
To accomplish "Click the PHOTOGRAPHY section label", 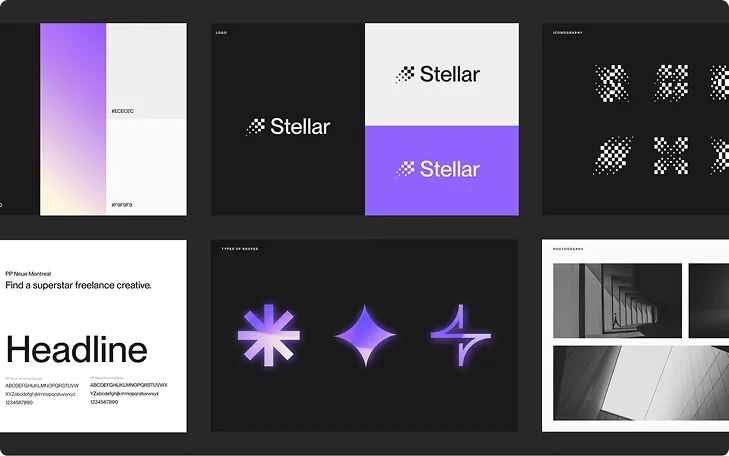I will click(x=568, y=249).
